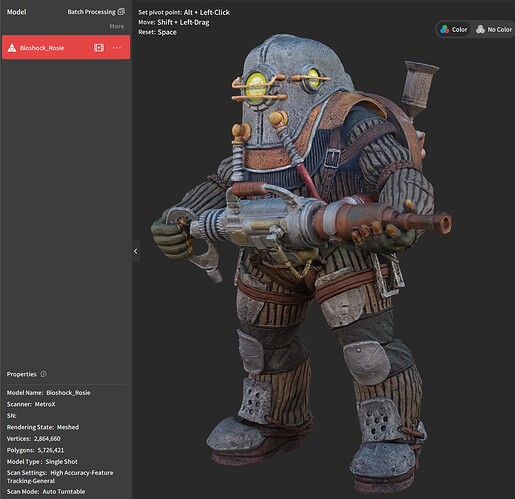The width and height of the screenshot is (515, 499).
Task: Click the Properties info icon
Action: 43,374
